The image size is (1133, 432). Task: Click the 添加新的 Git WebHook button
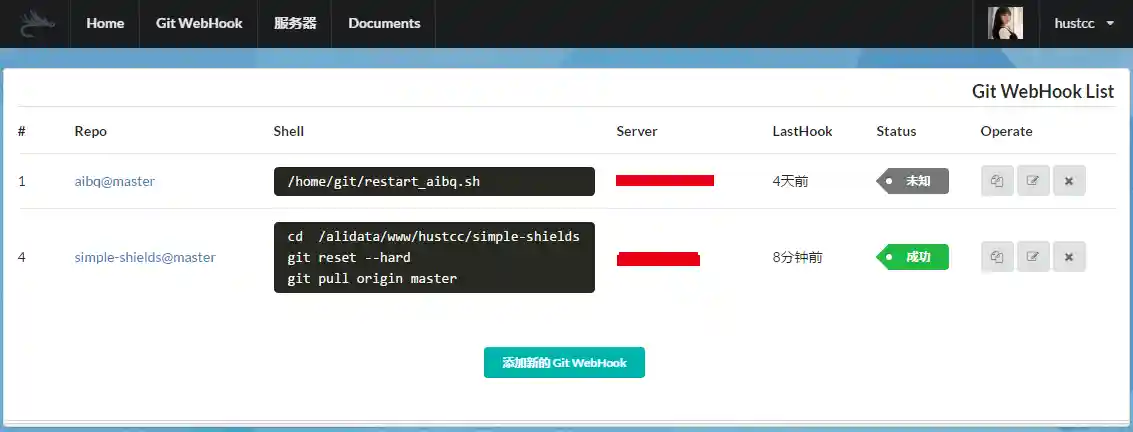(x=564, y=363)
